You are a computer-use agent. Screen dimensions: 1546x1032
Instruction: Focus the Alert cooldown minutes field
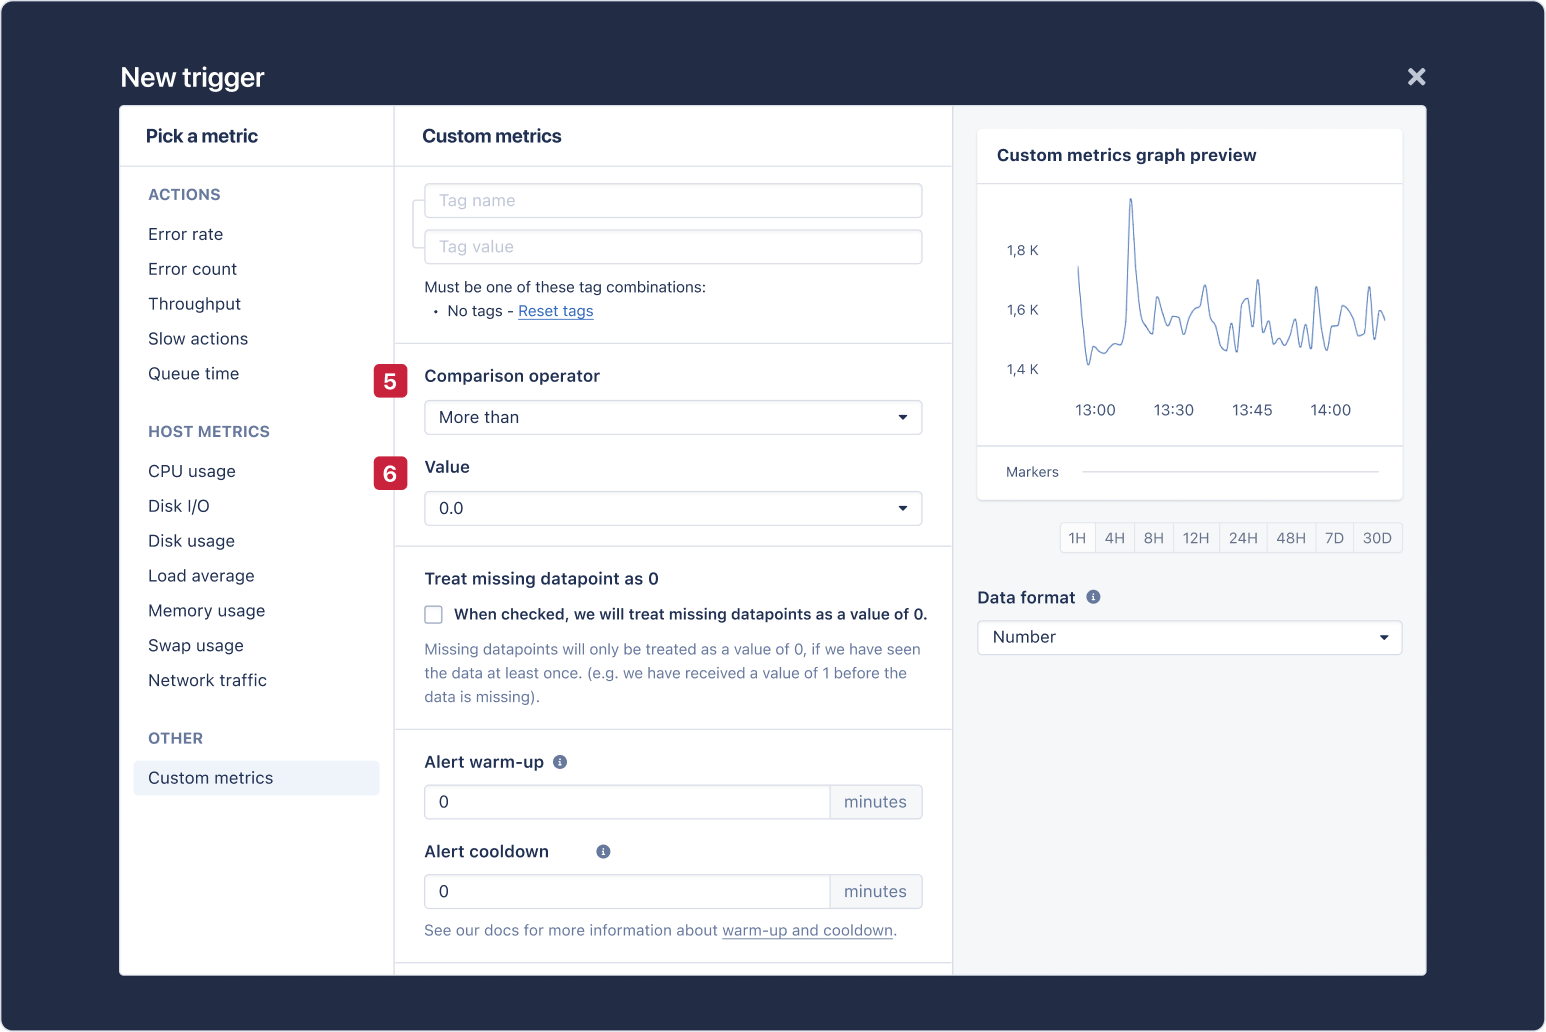[x=627, y=892]
